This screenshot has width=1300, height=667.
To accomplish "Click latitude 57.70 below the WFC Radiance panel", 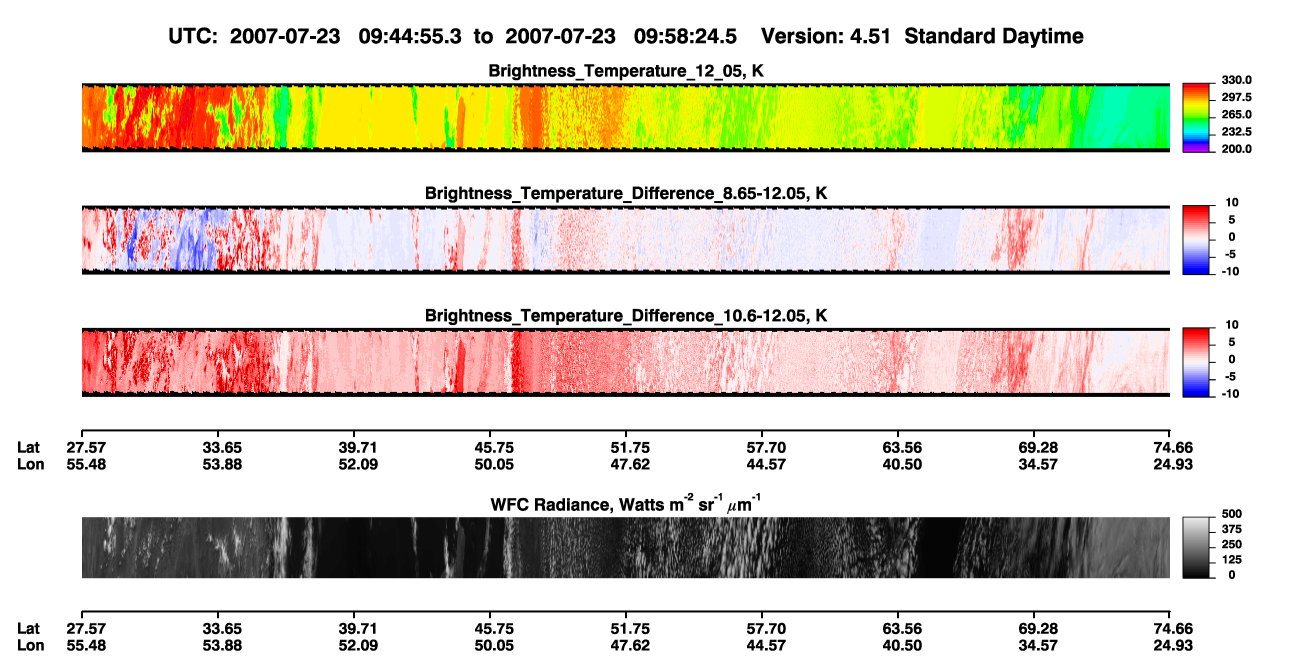I will pyautogui.click(x=762, y=628).
